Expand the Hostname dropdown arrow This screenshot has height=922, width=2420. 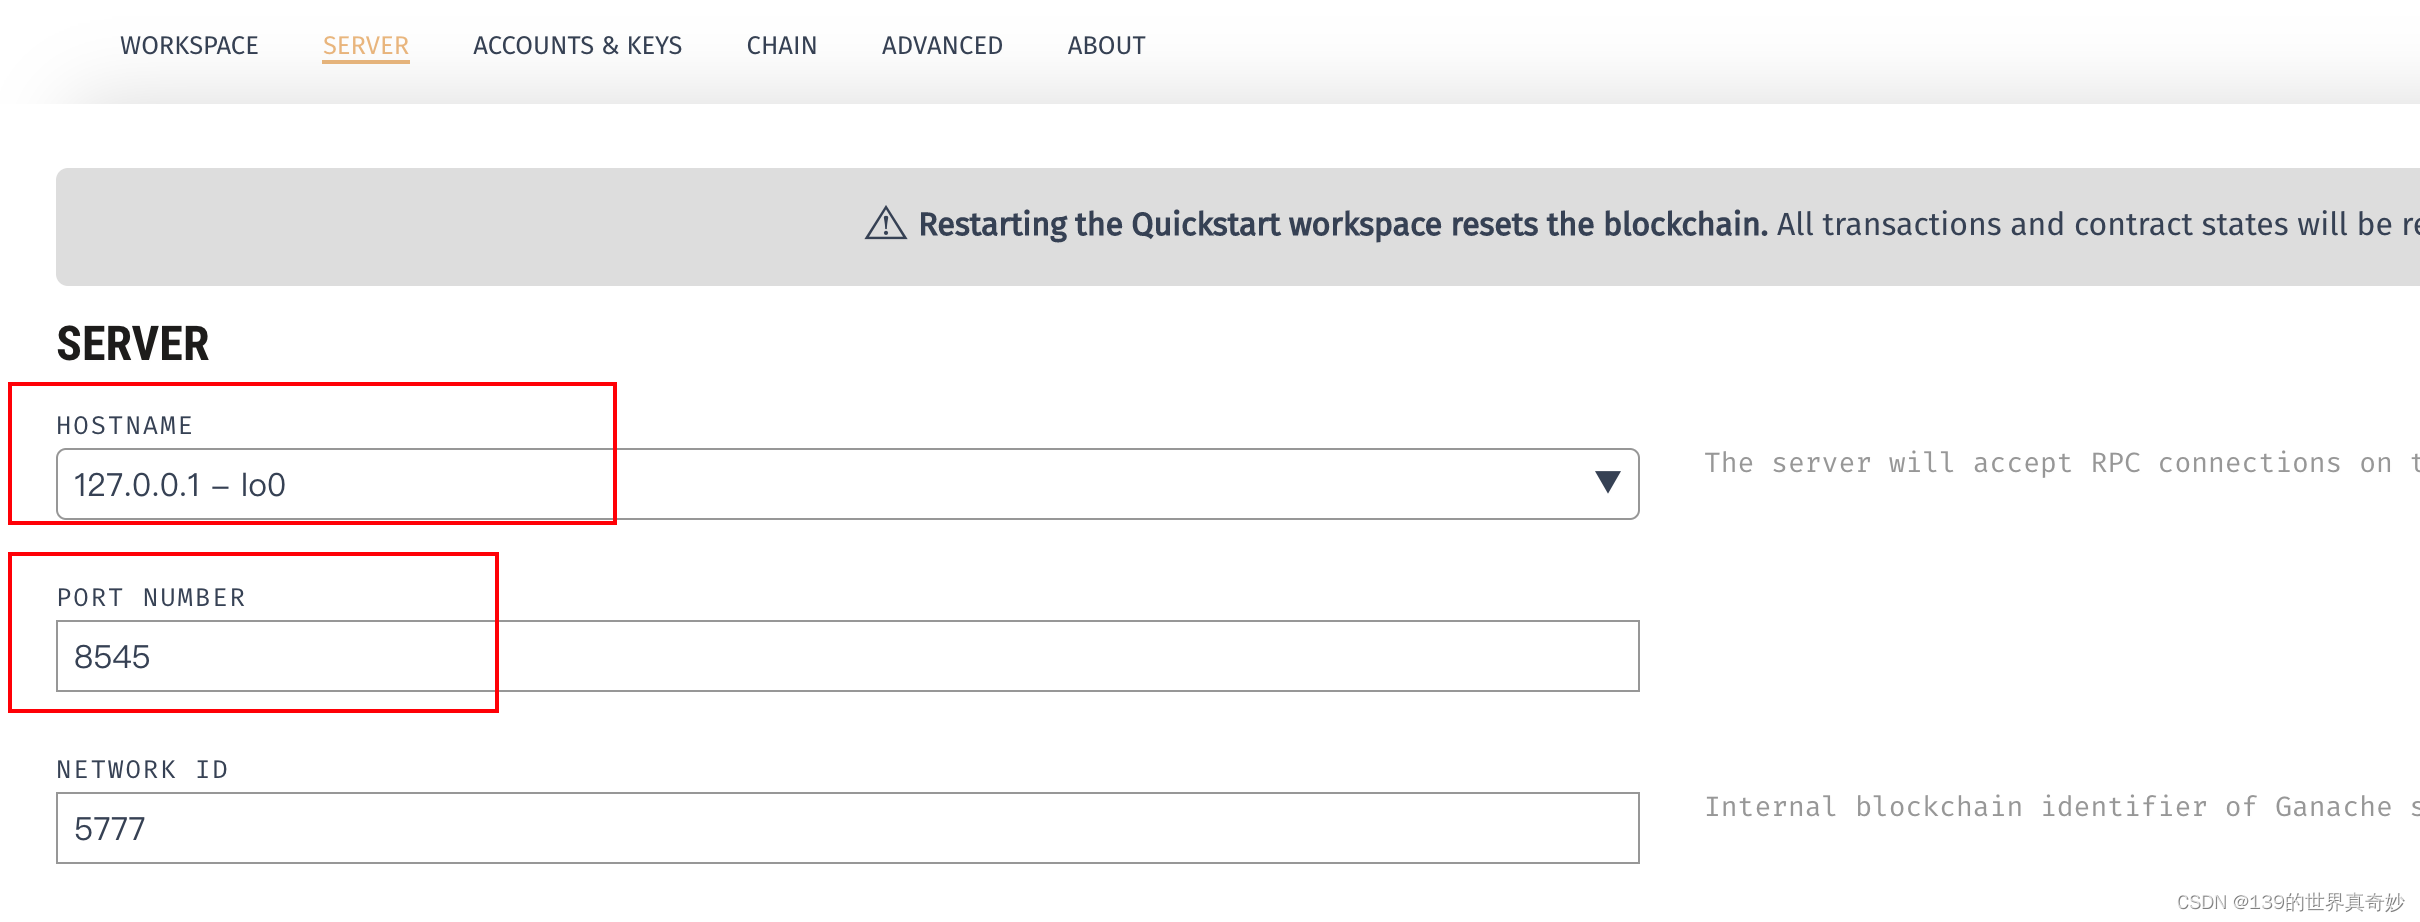pos(1607,483)
